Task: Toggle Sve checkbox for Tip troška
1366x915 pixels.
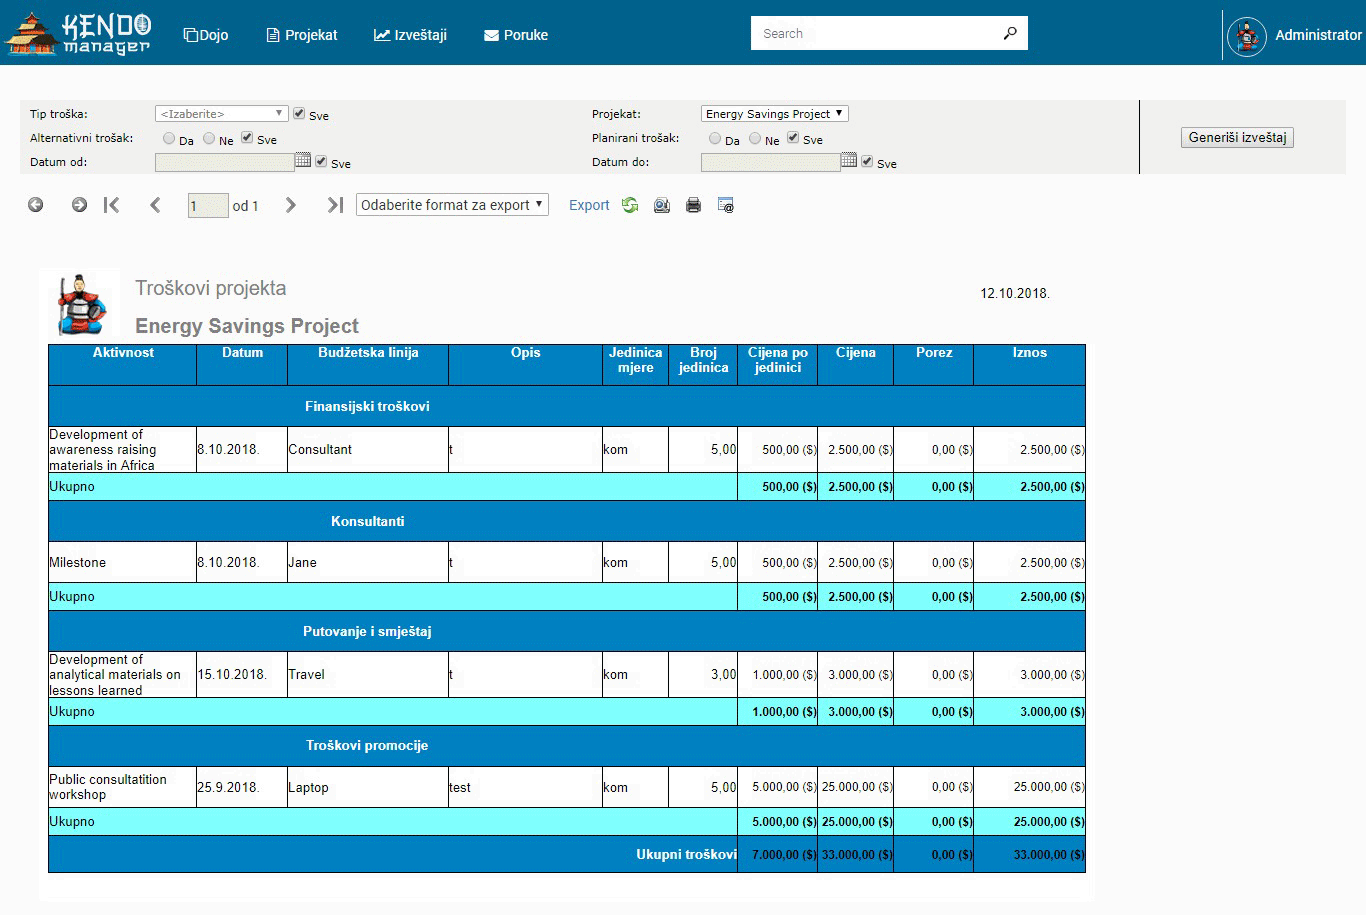Action: (299, 114)
